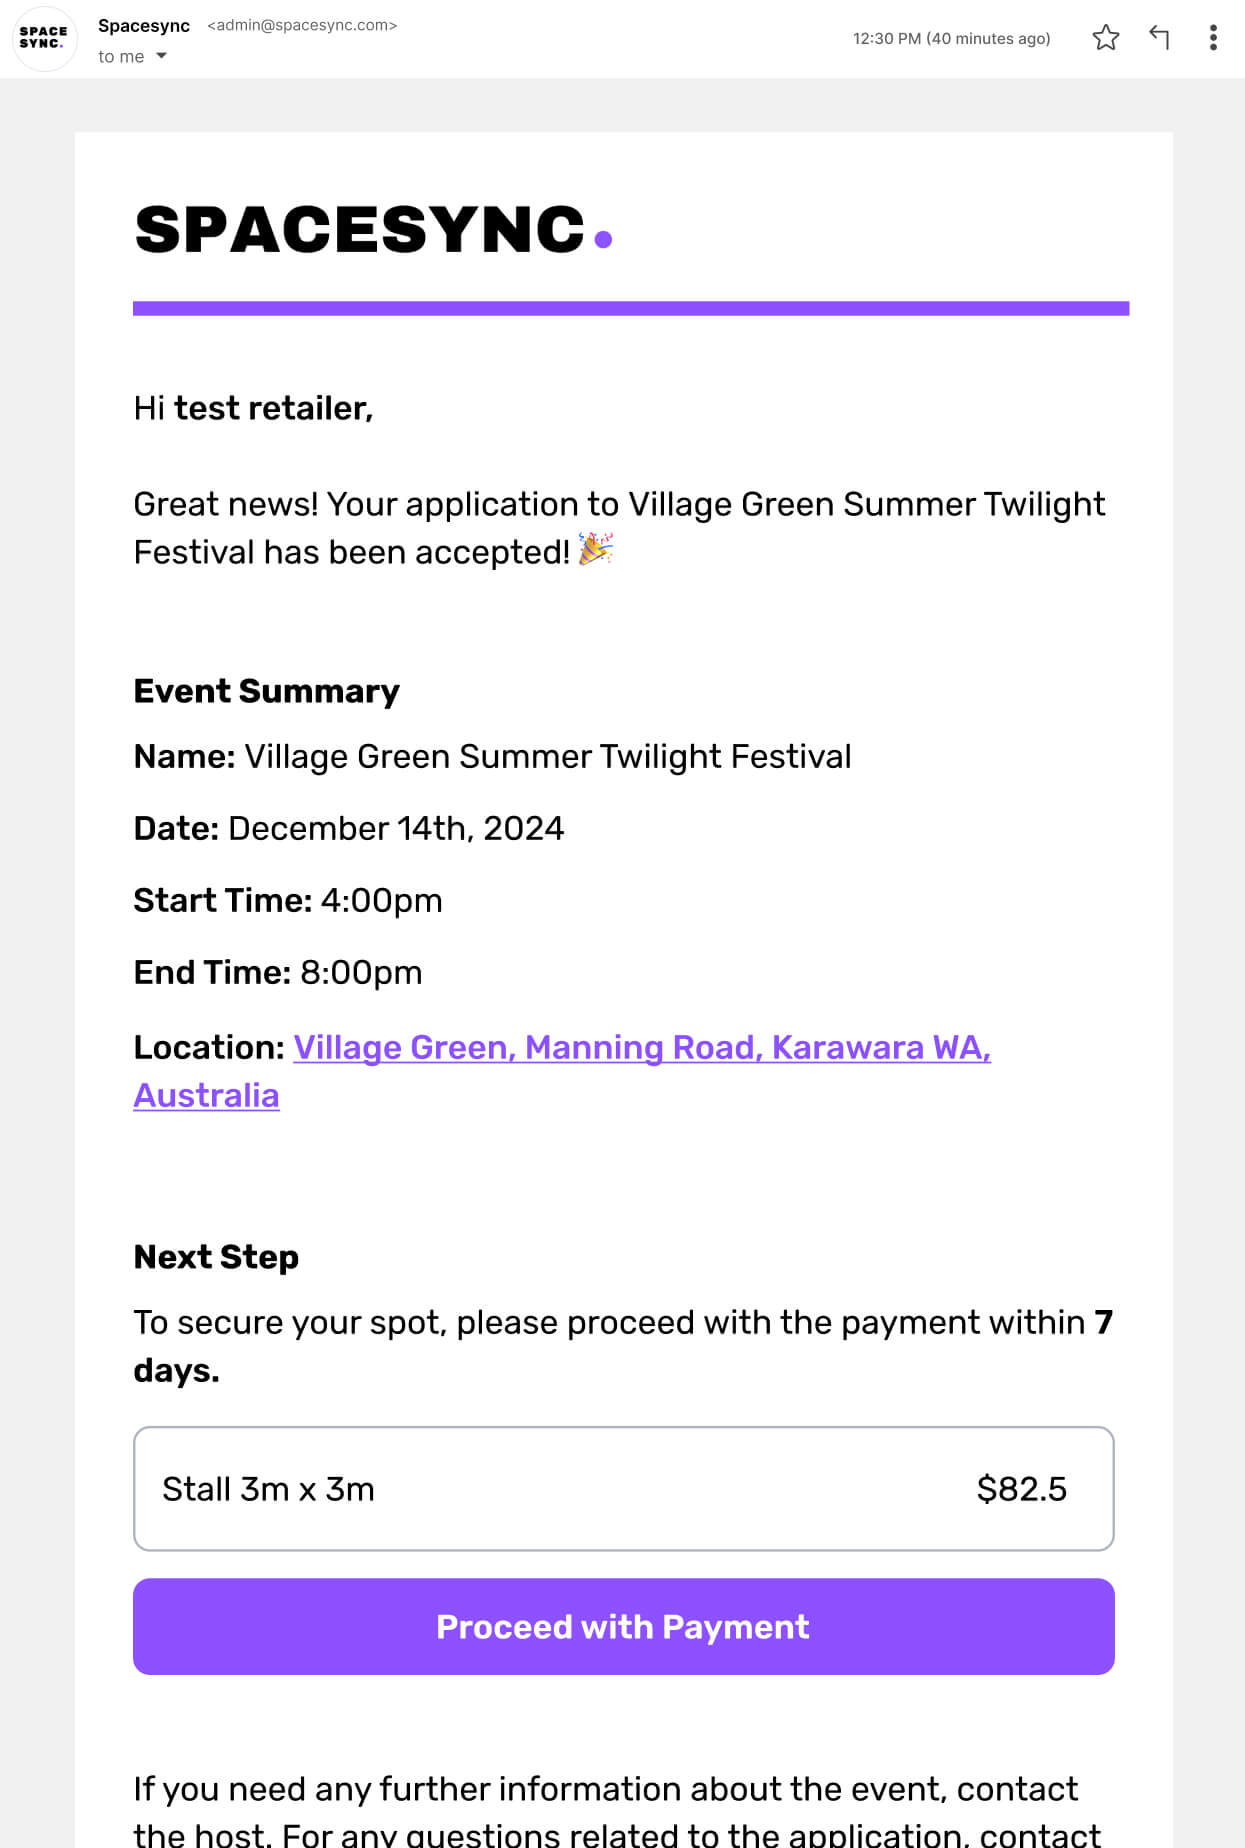
Task: Click the party popper emoji
Action: tap(595, 549)
